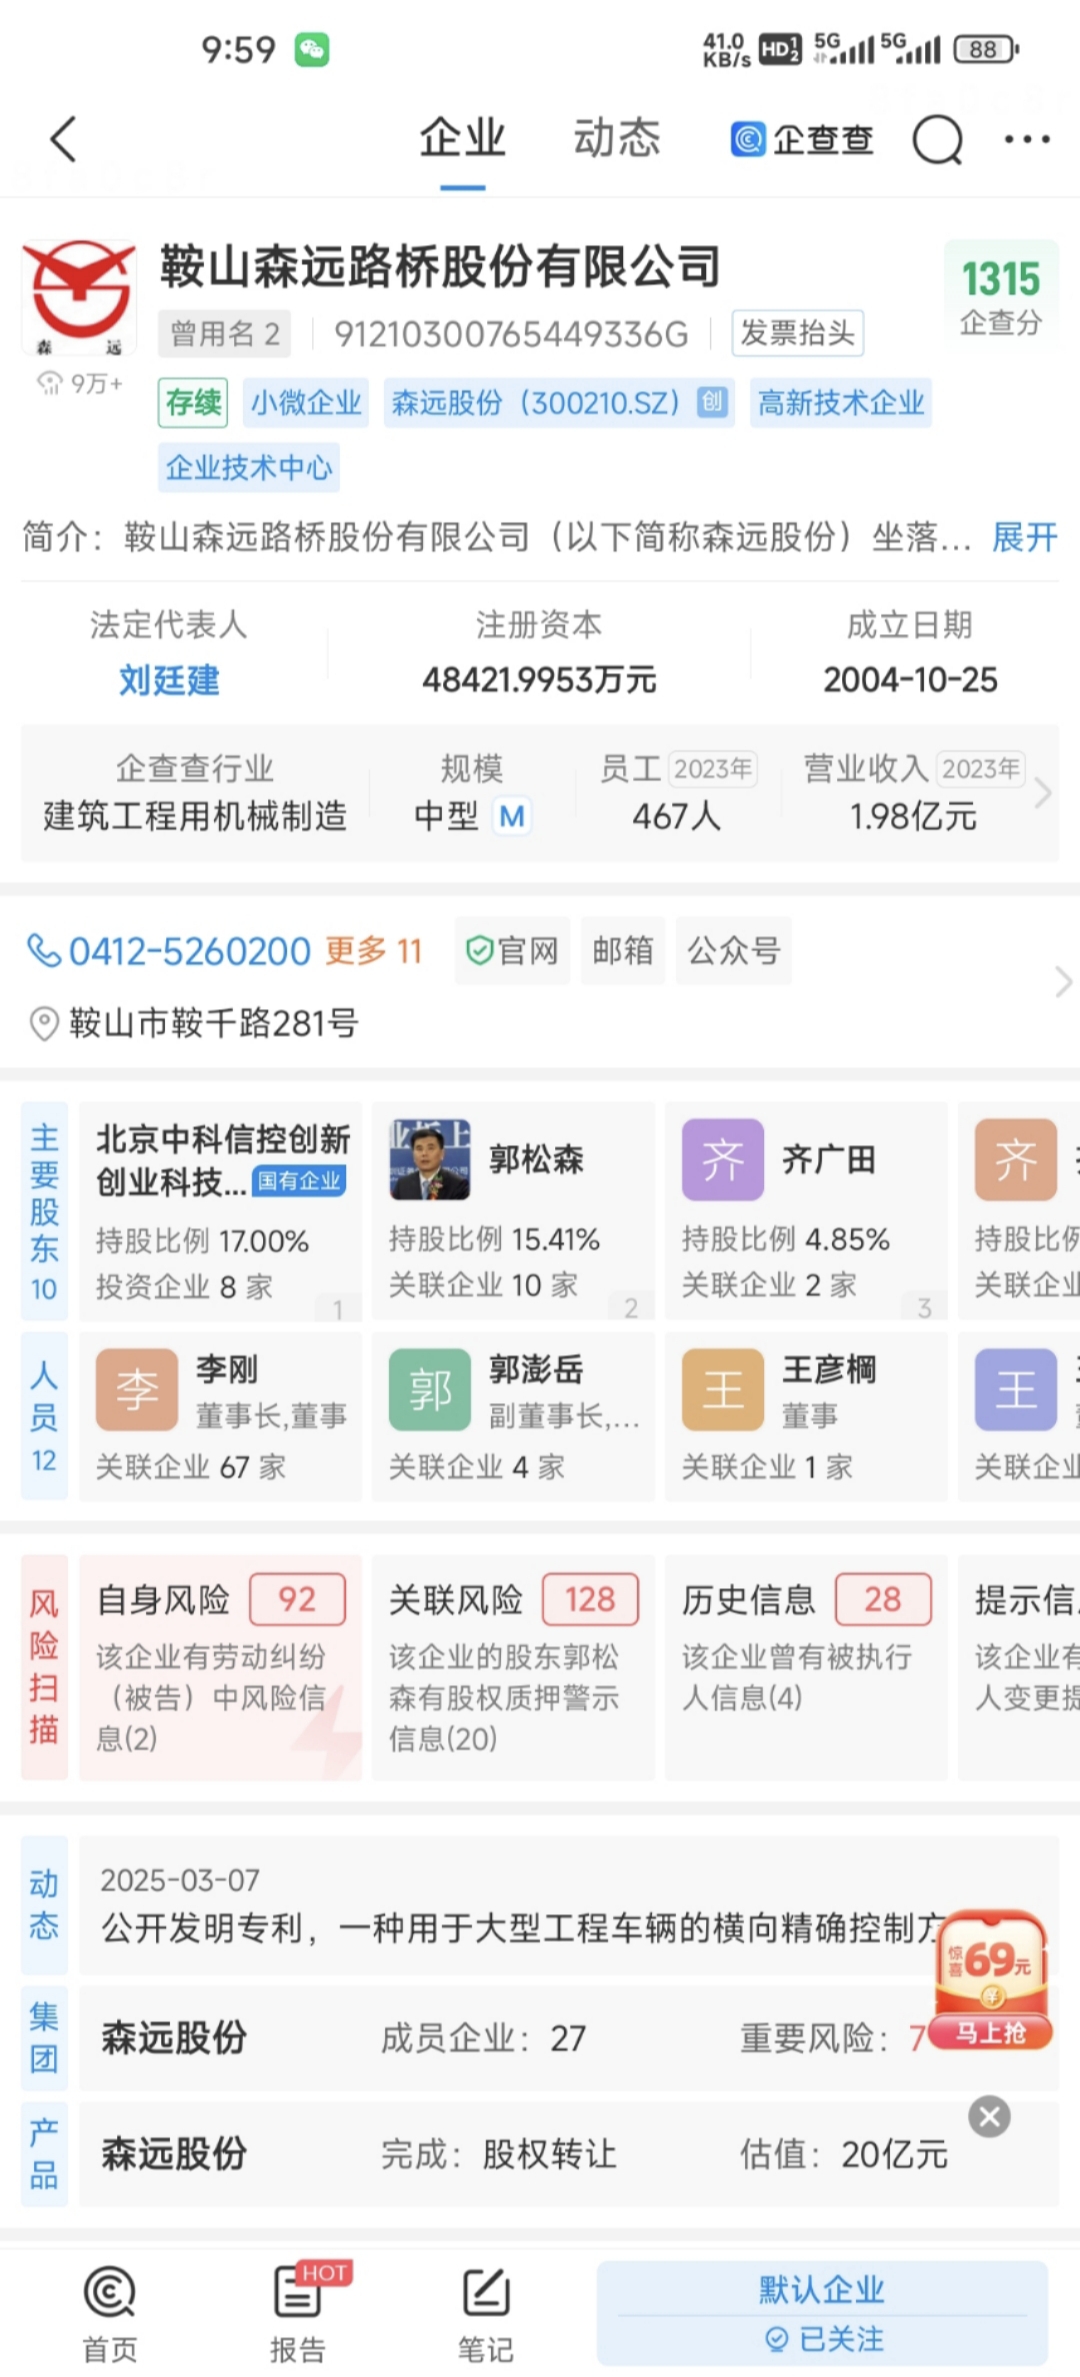Tap 郭澎岳 green avatar icon
Image resolution: width=1080 pixels, height=2377 pixels.
(x=430, y=1390)
